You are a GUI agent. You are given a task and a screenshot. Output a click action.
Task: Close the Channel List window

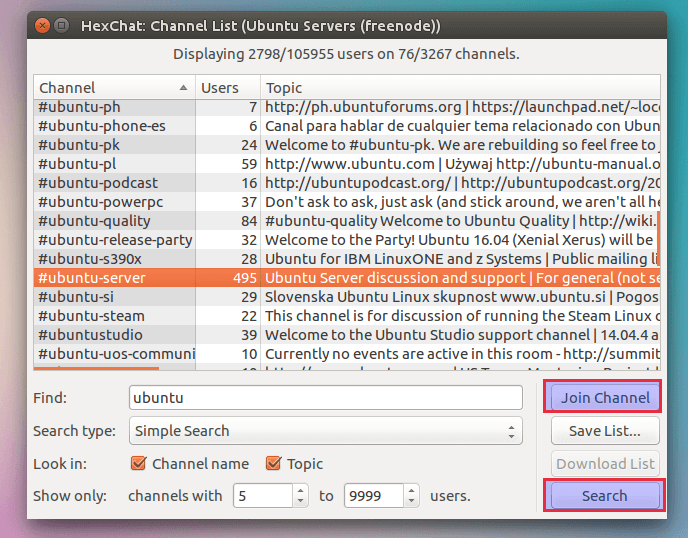click(x=40, y=25)
